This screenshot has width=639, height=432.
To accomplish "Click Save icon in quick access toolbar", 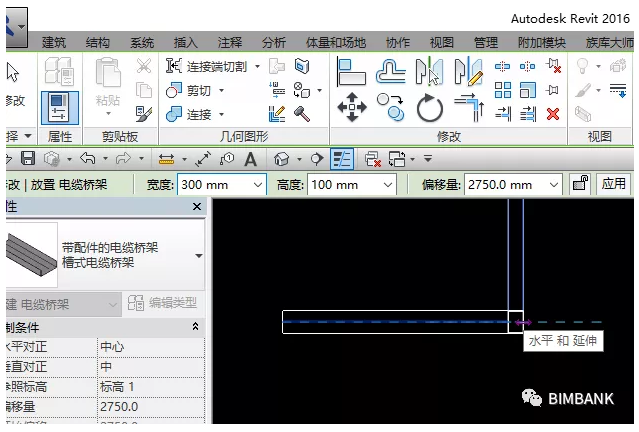I will [x=28, y=159].
